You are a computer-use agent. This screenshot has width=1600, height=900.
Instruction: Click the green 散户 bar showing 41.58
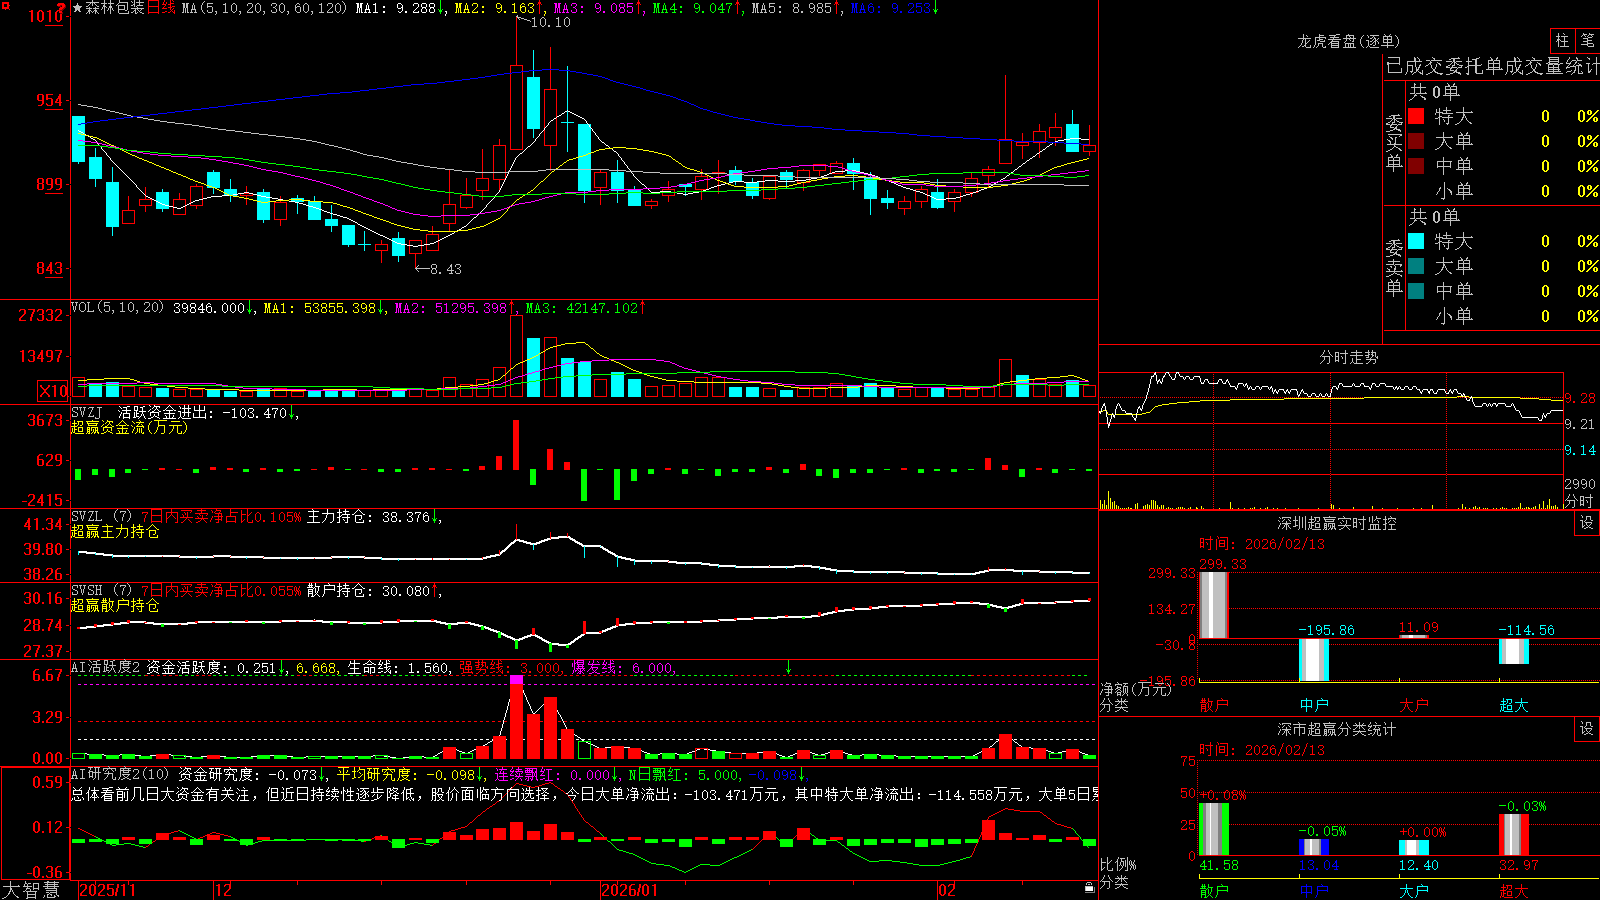click(x=1214, y=829)
